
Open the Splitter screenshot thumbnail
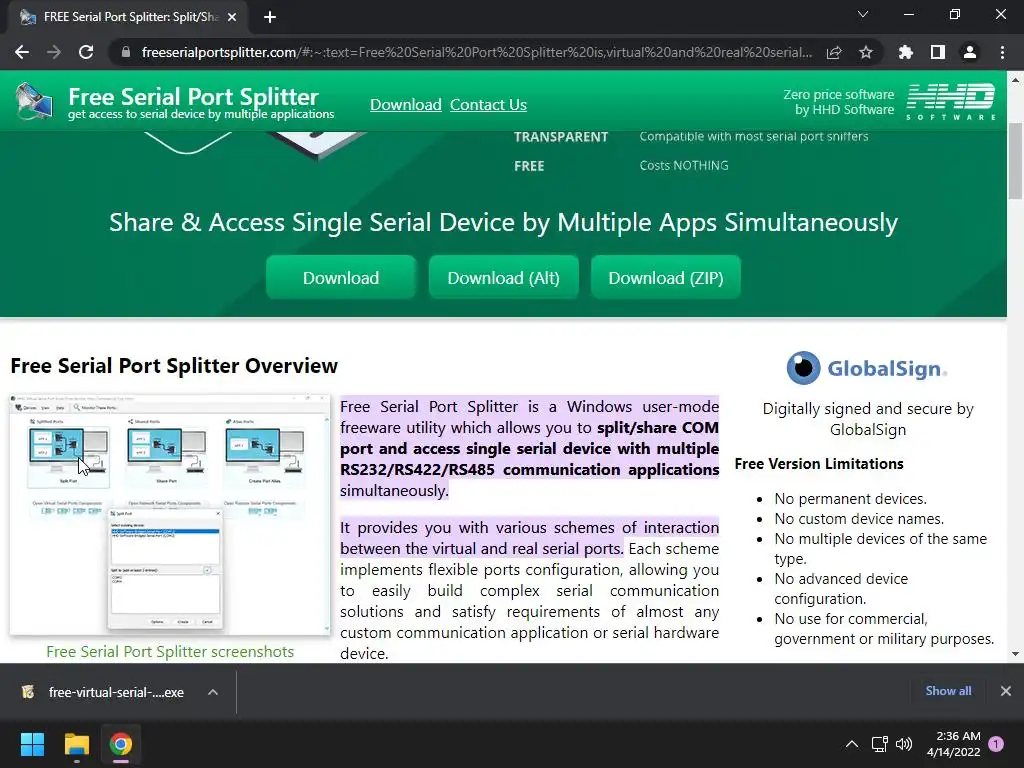[x=170, y=514]
